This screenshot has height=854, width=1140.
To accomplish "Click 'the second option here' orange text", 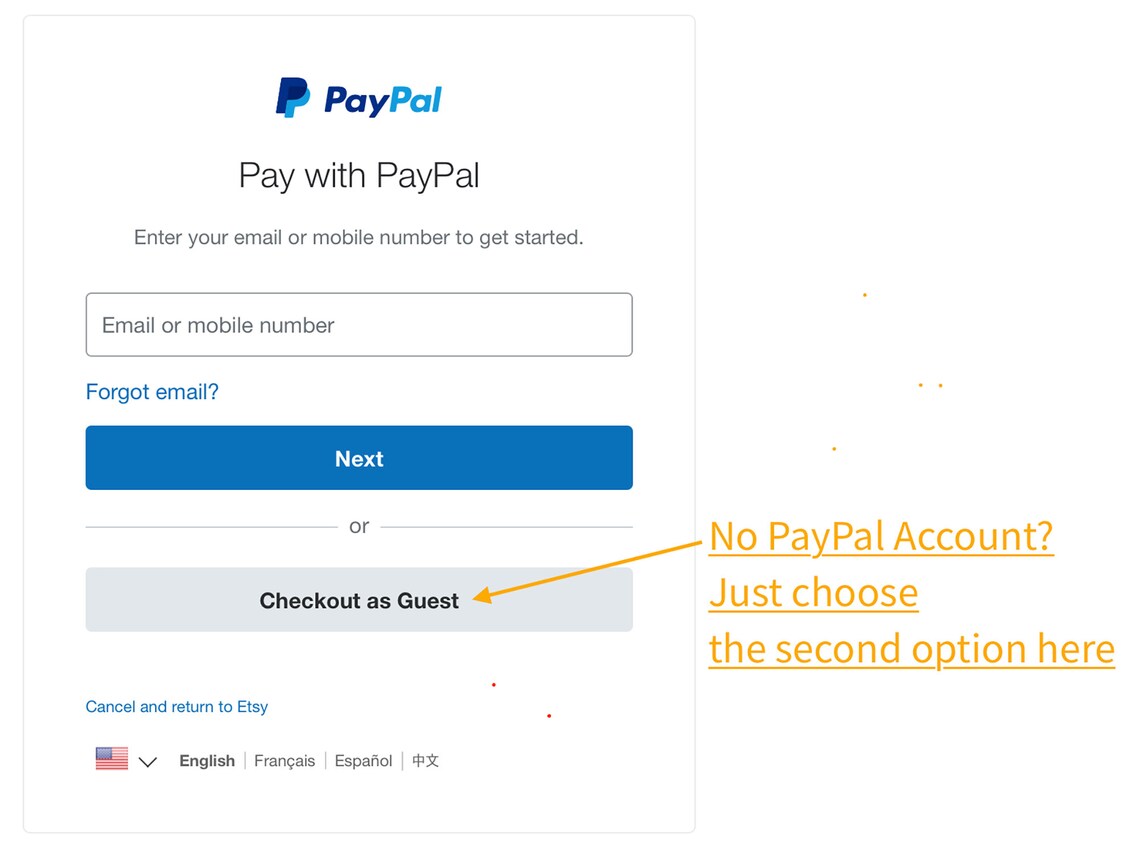I will click(912, 649).
